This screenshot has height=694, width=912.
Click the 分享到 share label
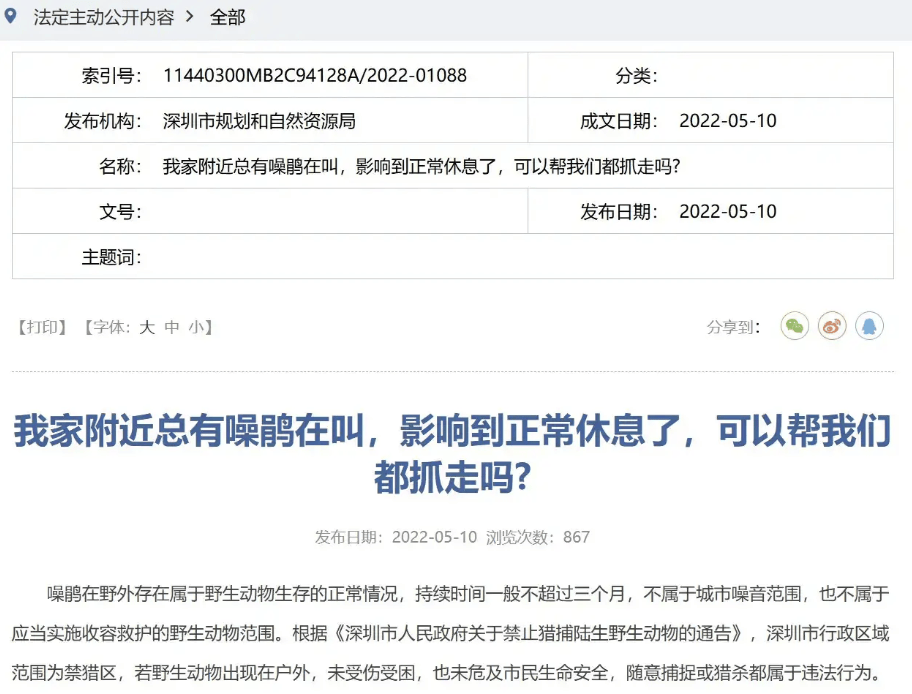click(736, 326)
